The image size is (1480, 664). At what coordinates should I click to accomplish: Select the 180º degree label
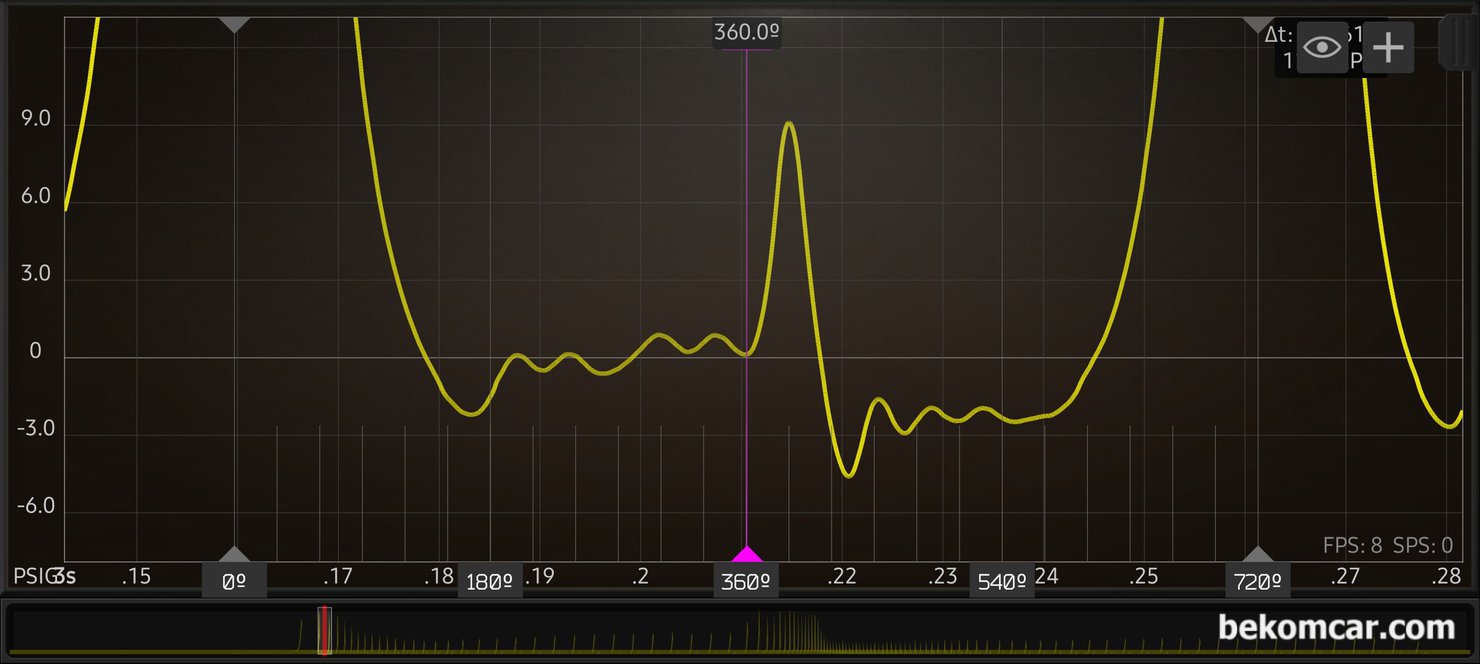490,581
